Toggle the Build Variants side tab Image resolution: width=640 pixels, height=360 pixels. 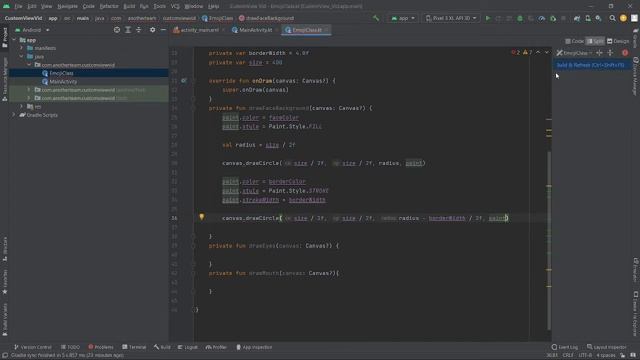pyautogui.click(x=4, y=320)
